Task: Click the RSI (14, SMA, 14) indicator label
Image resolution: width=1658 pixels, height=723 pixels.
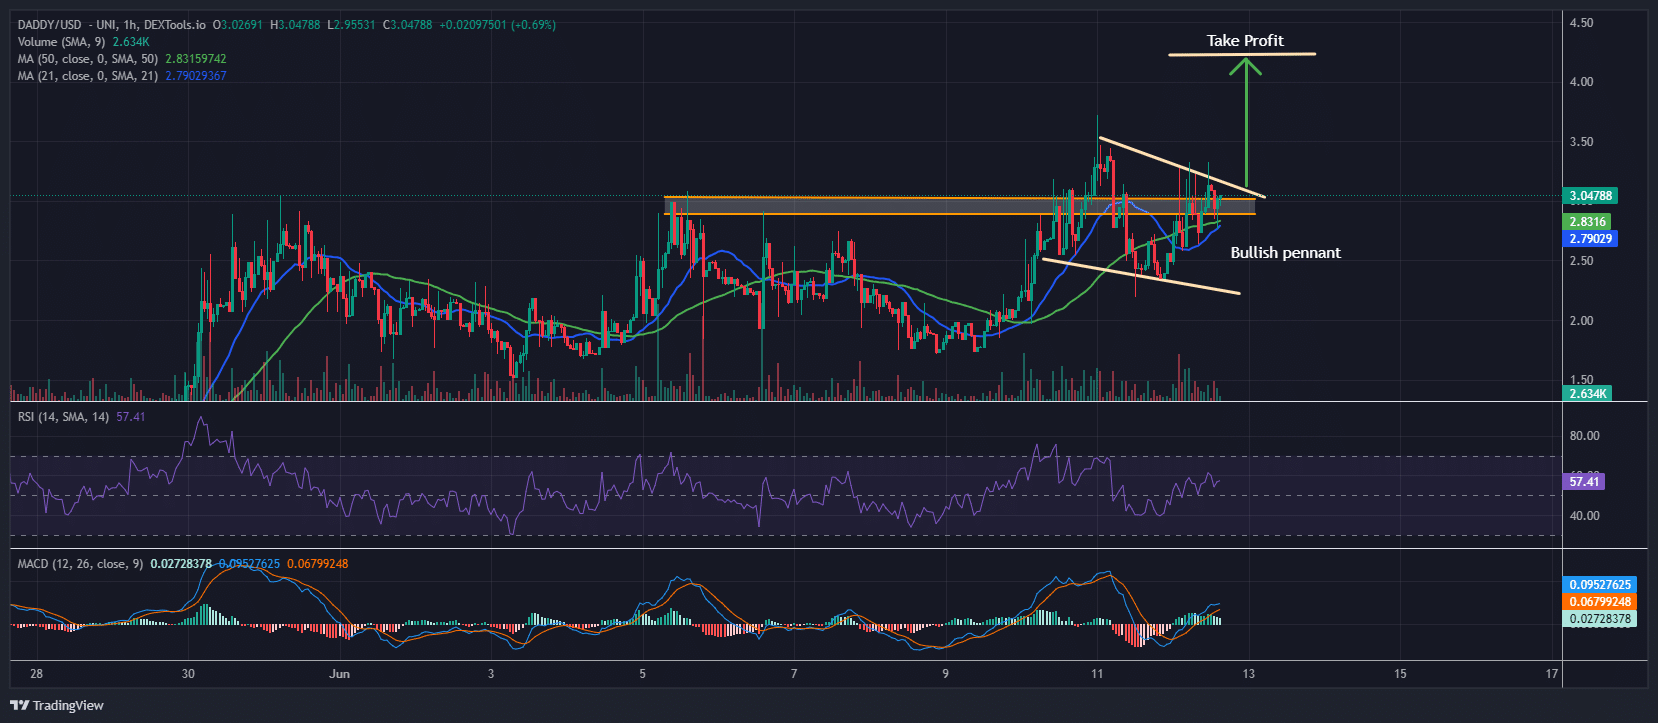Action: [x=64, y=416]
